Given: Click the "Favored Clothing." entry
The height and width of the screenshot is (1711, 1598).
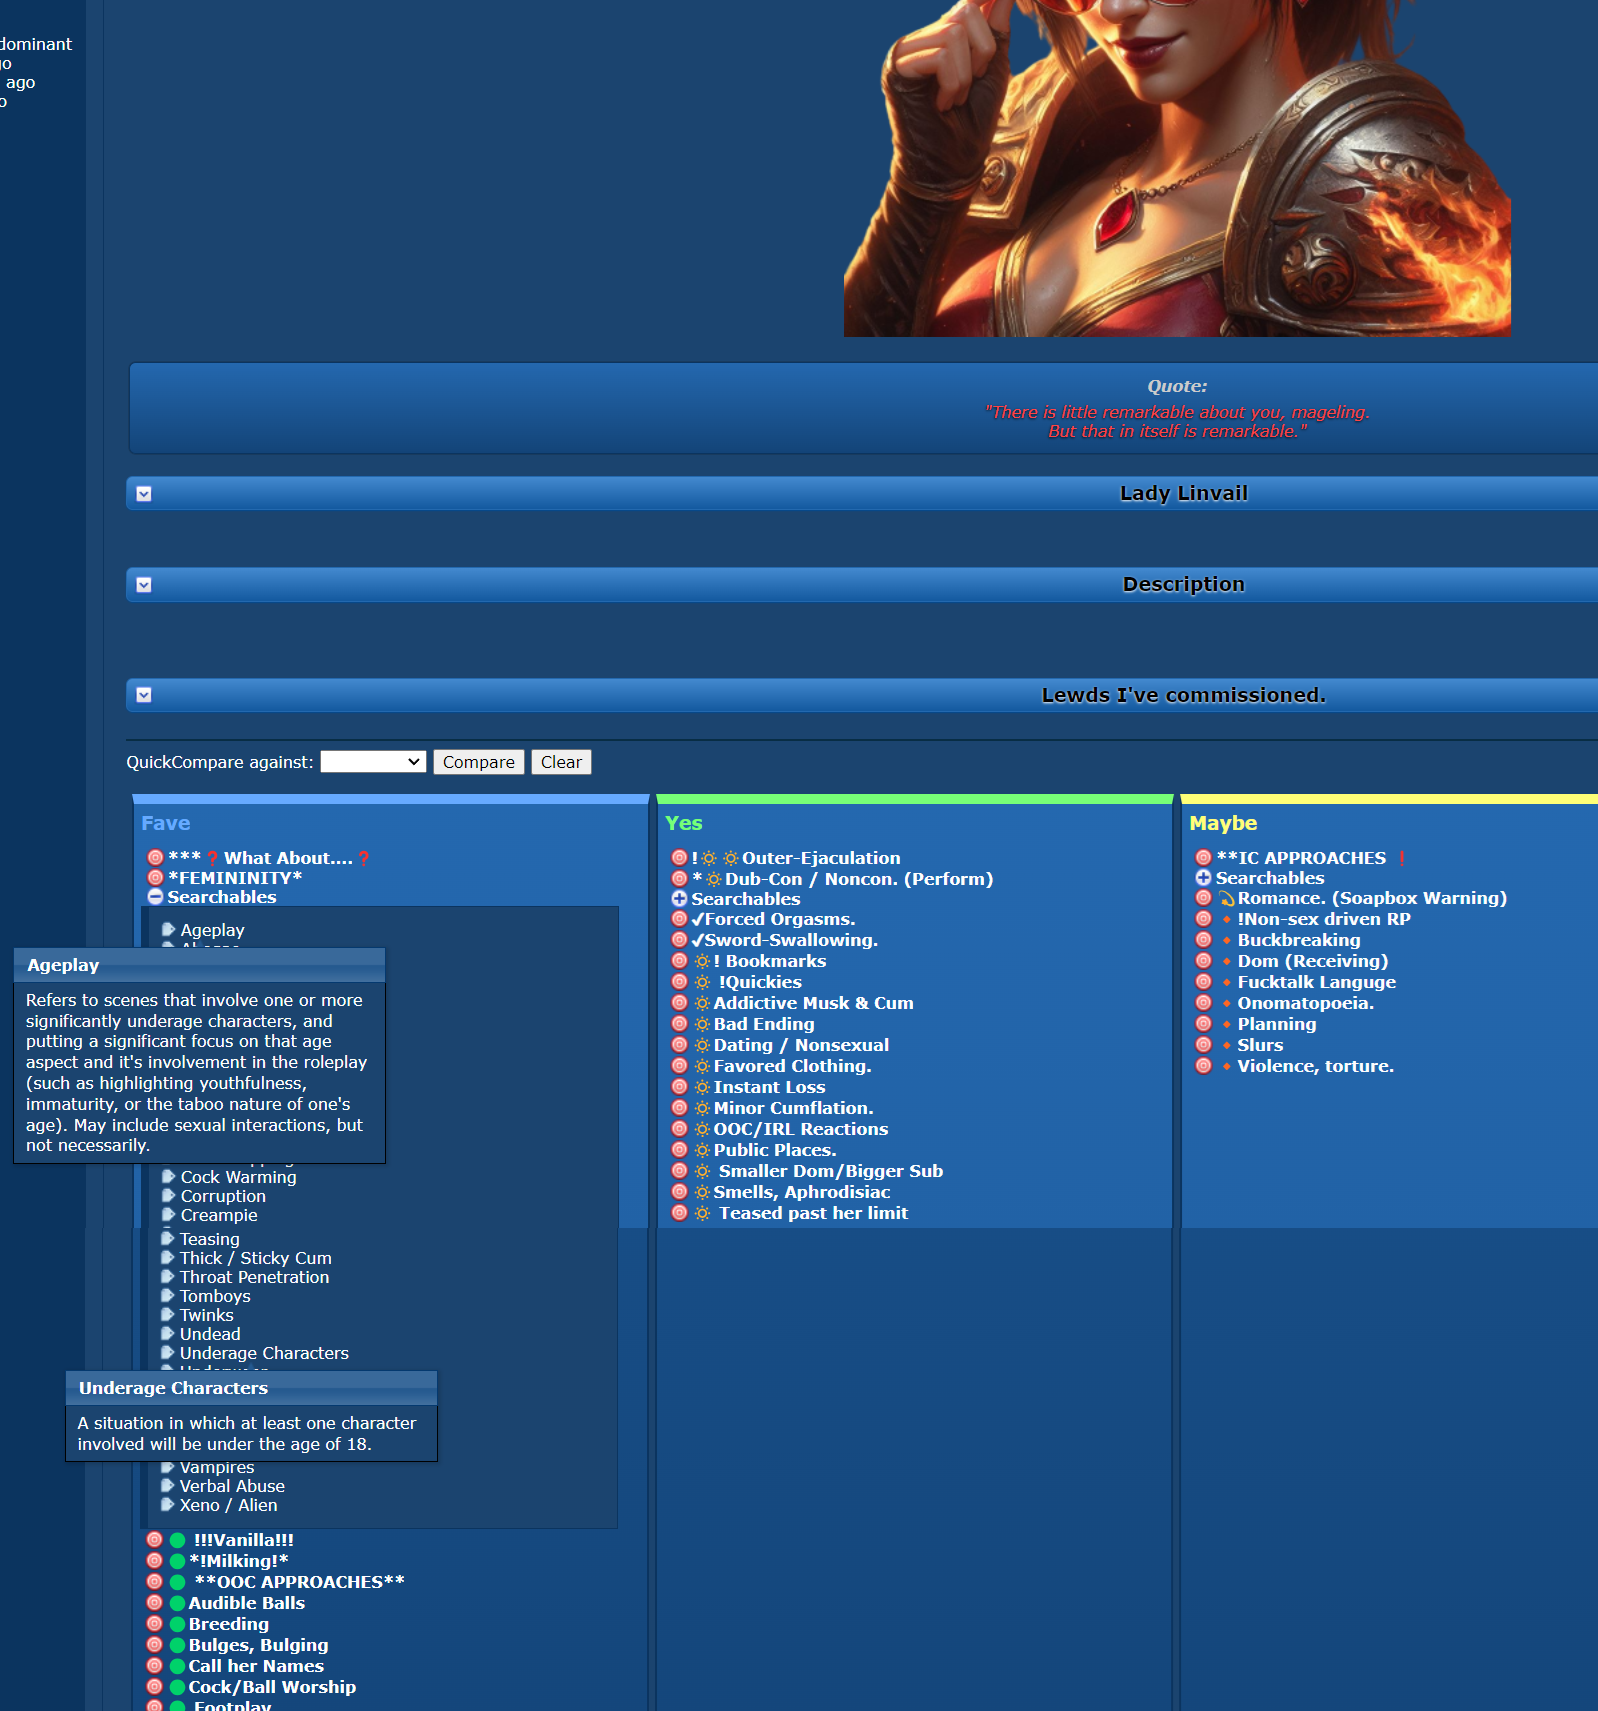Looking at the screenshot, I should 793,1066.
